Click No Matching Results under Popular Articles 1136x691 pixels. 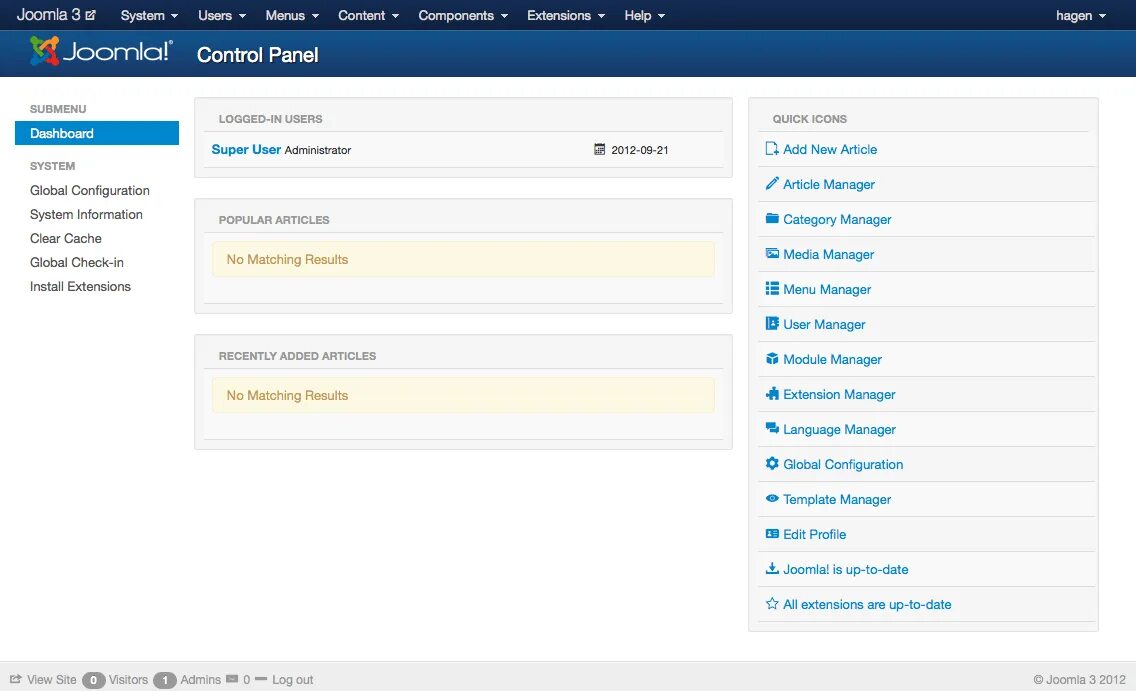(x=287, y=259)
